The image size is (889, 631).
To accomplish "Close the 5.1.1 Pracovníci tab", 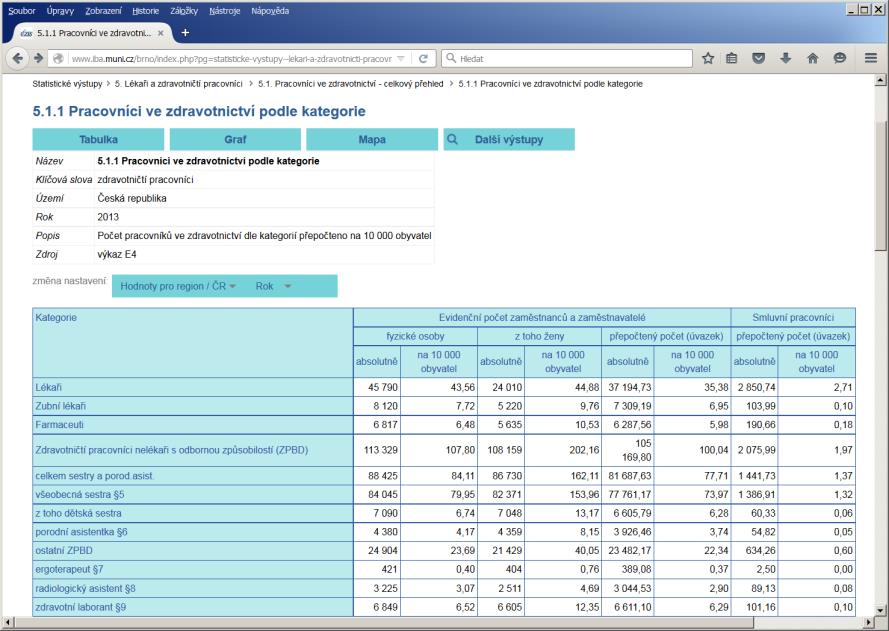I will pyautogui.click(x=160, y=33).
